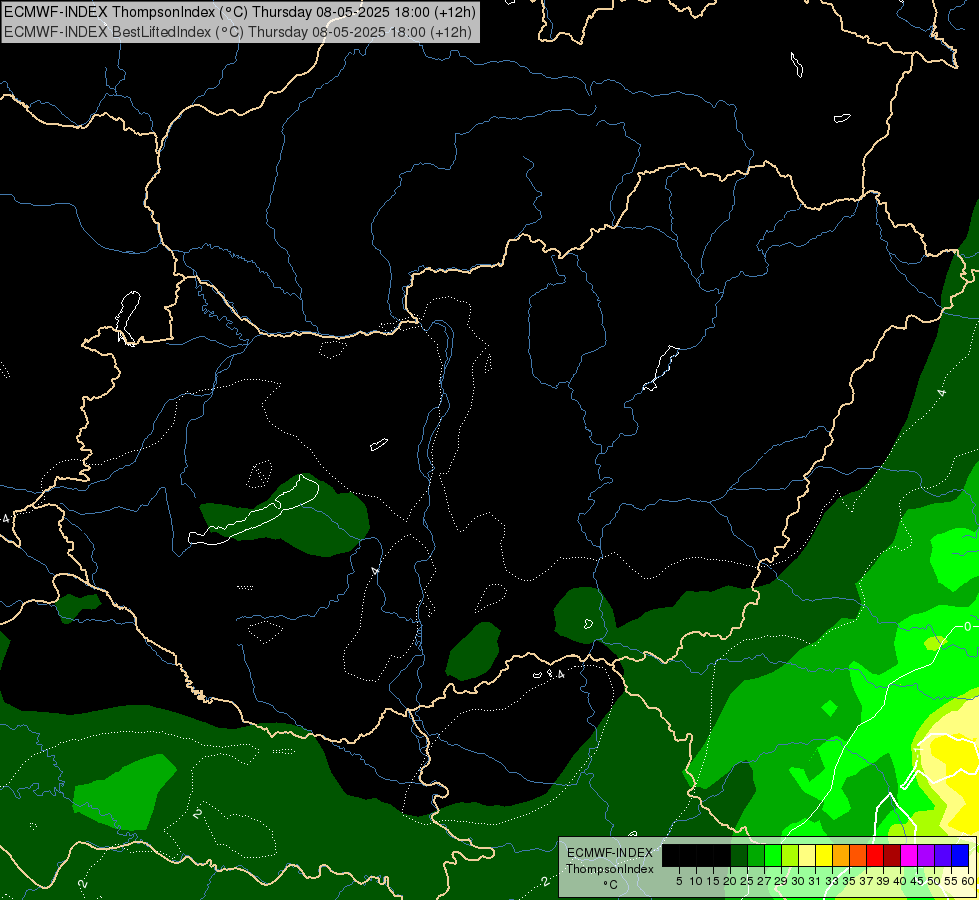Click legend tick value 15
The image size is (979, 900).
[713, 881]
